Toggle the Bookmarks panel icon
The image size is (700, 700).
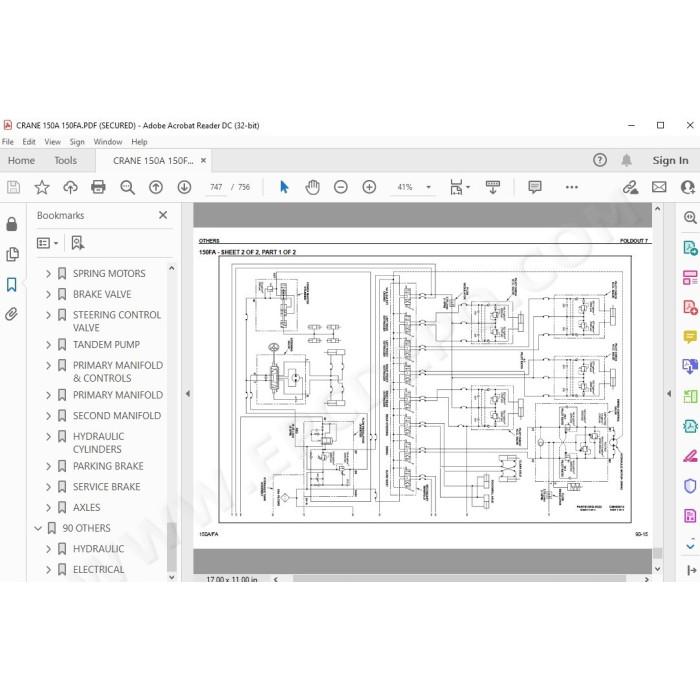point(12,284)
